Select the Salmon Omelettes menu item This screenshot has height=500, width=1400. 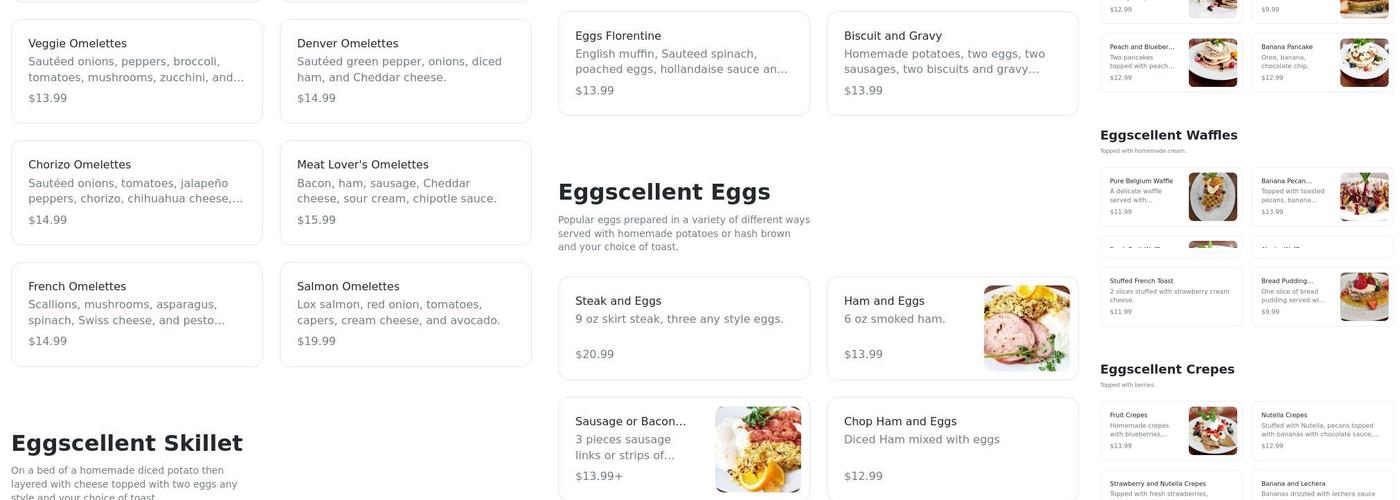point(405,314)
